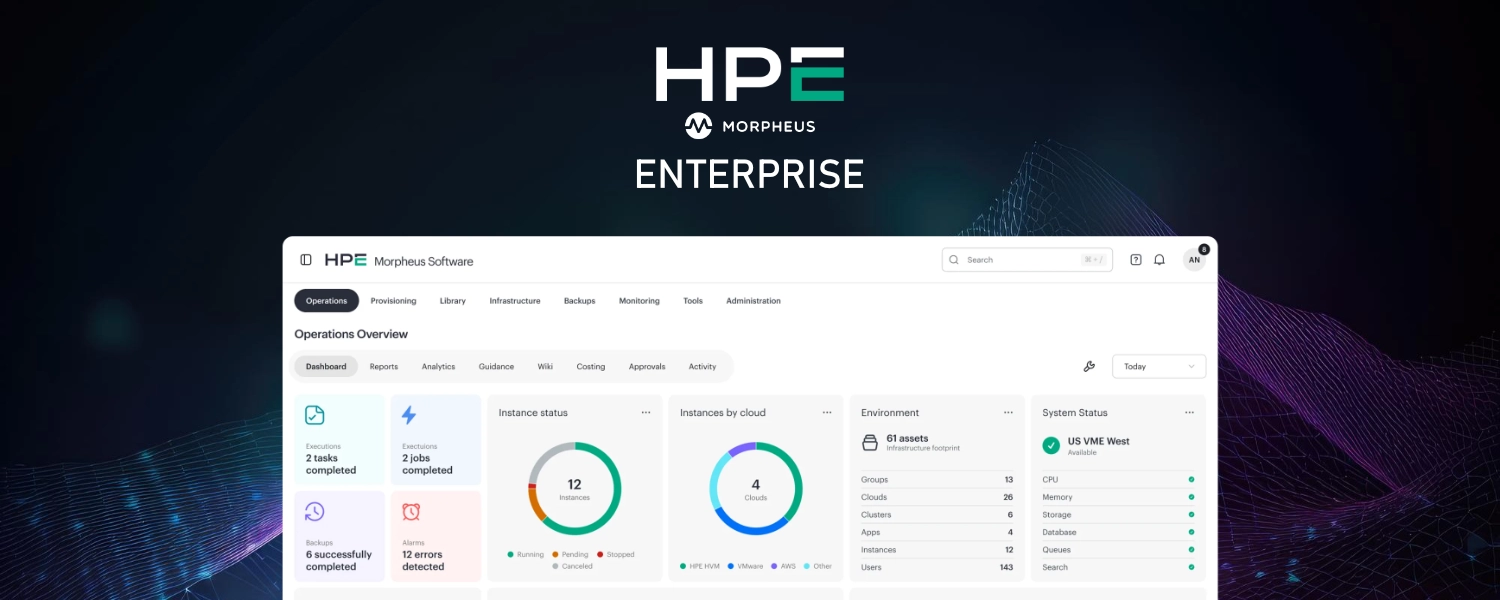Toggle the sidebar panel icon

(306, 260)
